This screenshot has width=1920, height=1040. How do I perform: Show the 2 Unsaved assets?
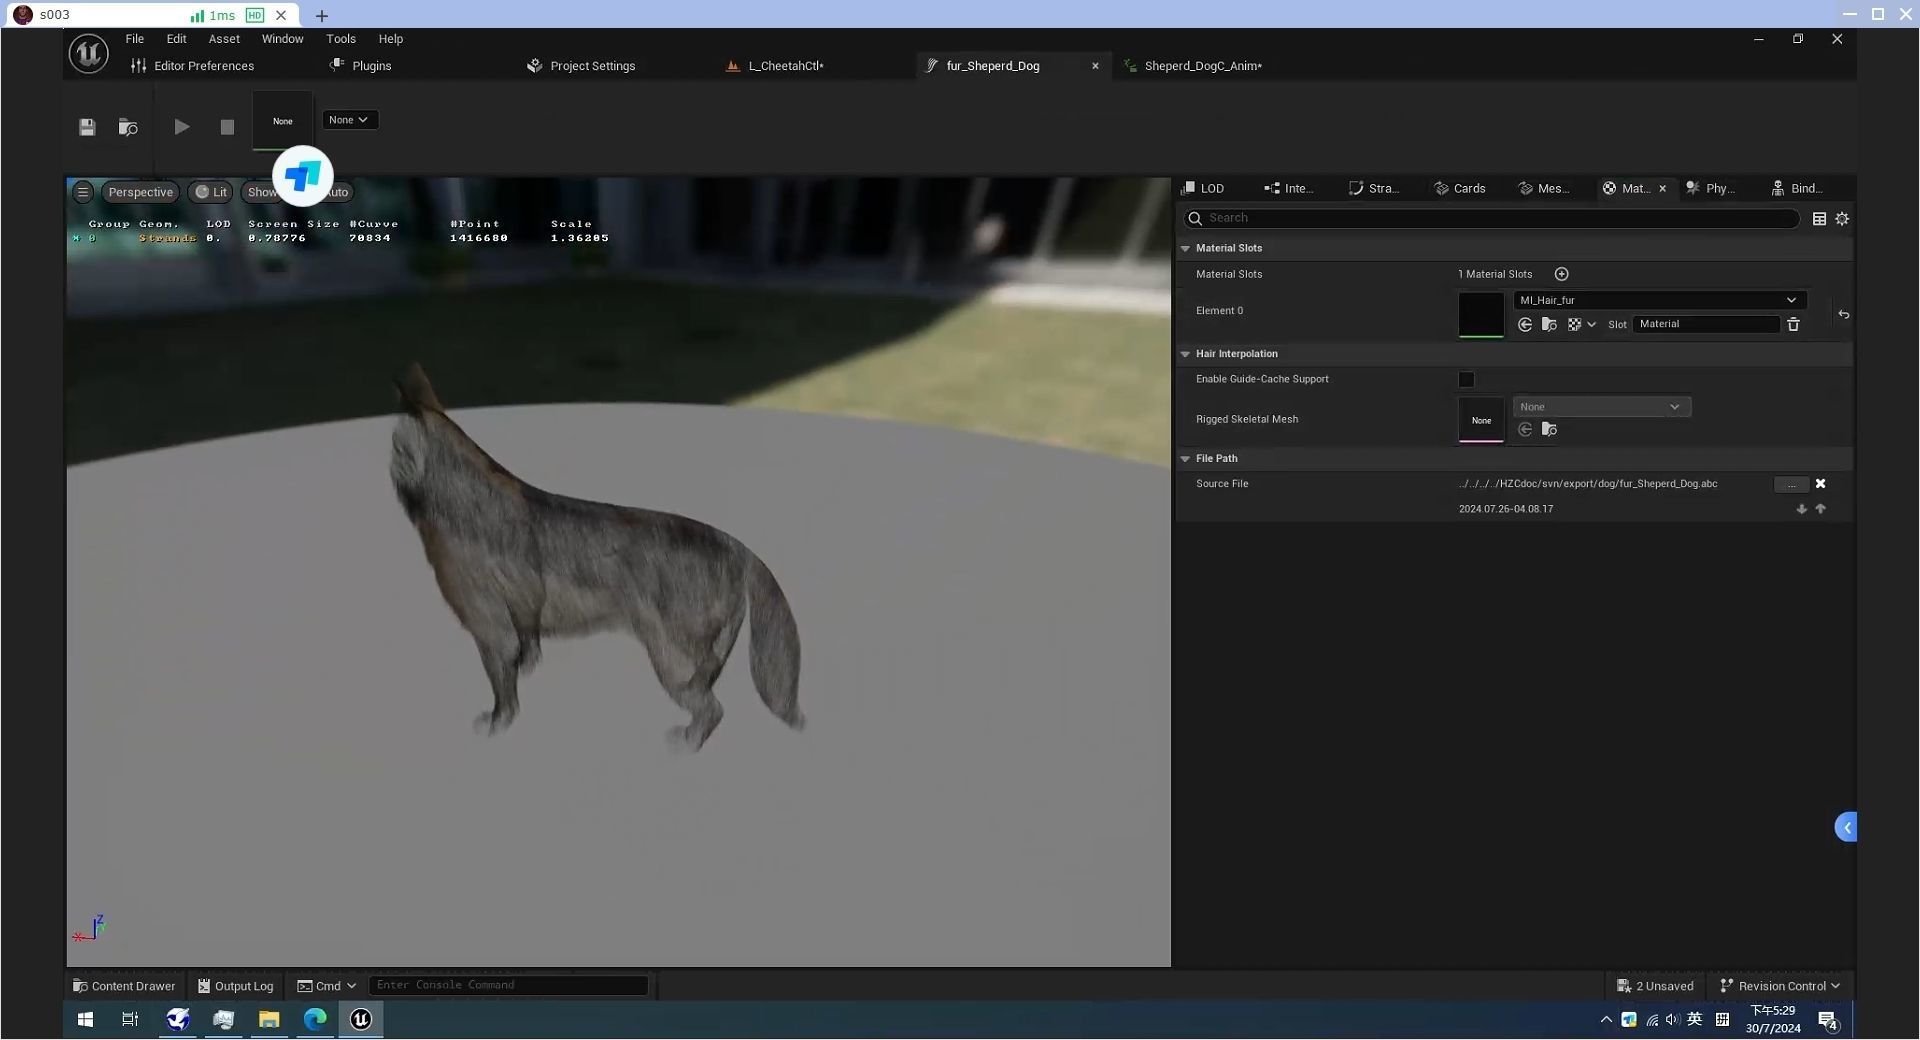pyautogui.click(x=1655, y=986)
